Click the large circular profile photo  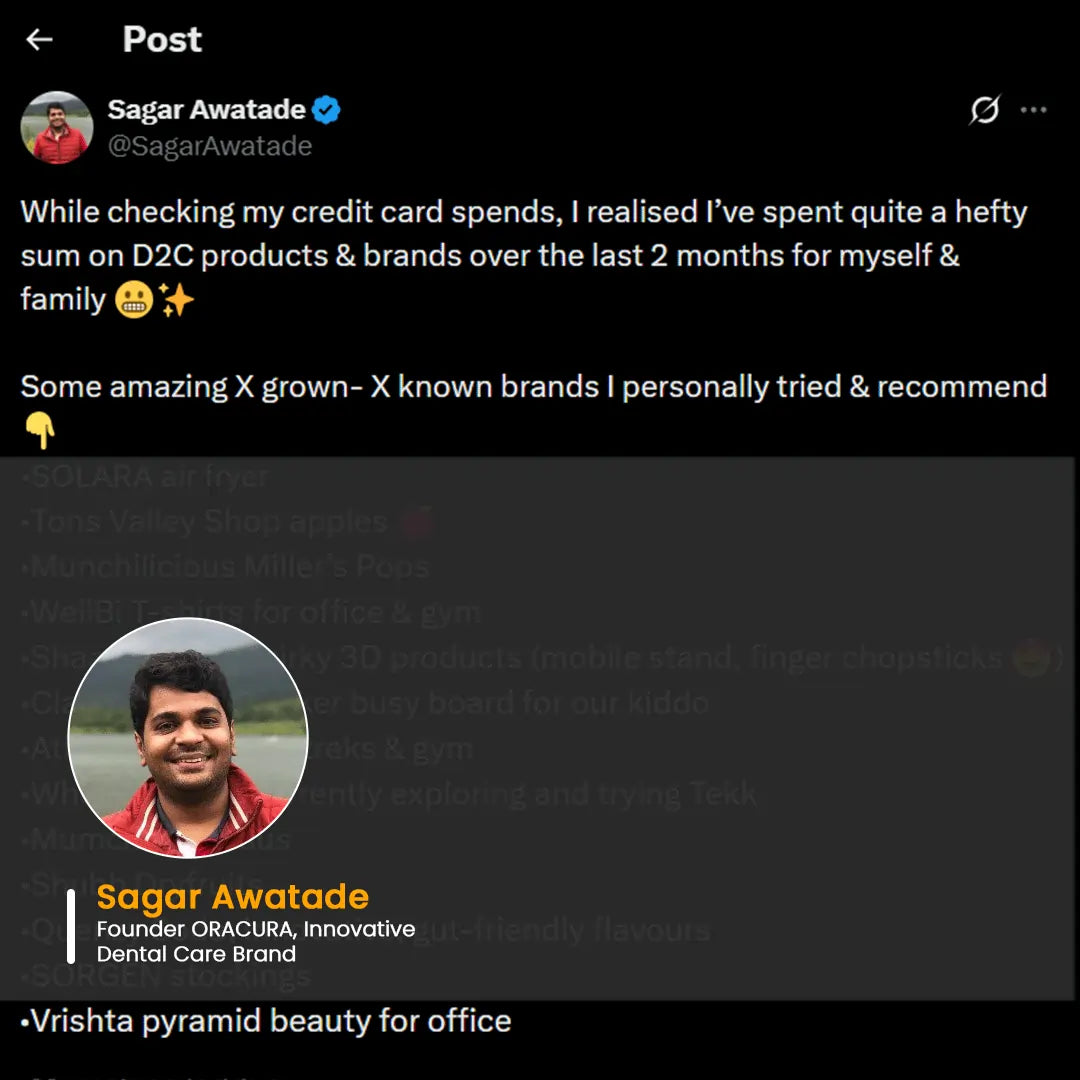point(188,738)
